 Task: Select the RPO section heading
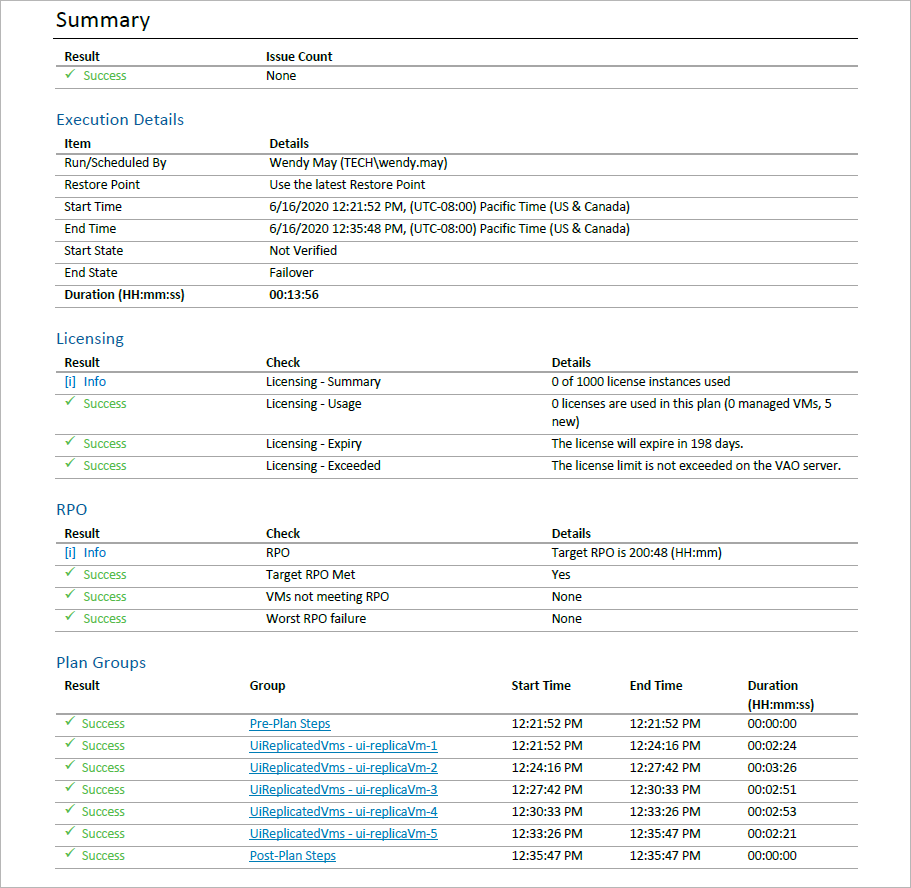coord(72,510)
